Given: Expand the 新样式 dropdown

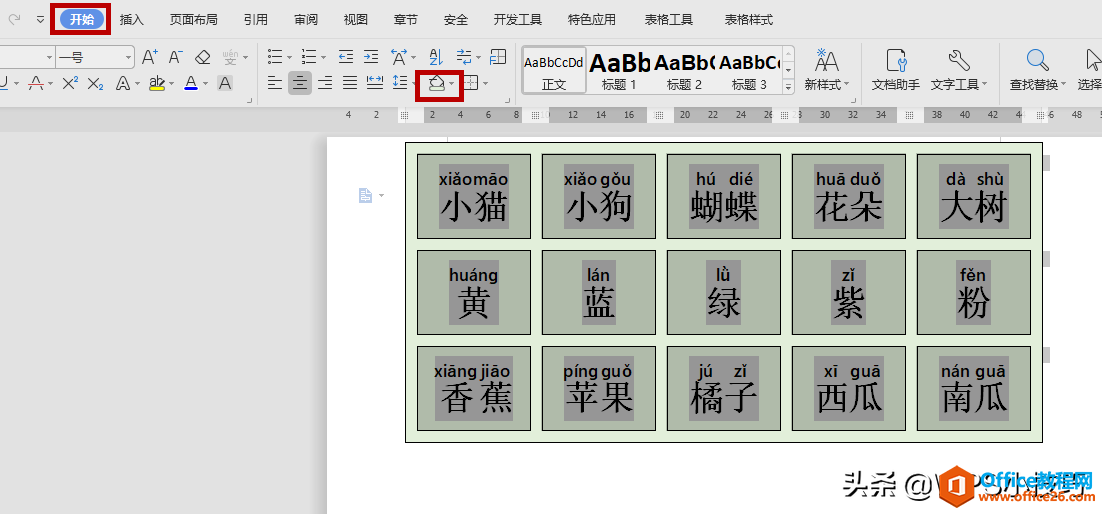Looking at the screenshot, I should (x=827, y=85).
